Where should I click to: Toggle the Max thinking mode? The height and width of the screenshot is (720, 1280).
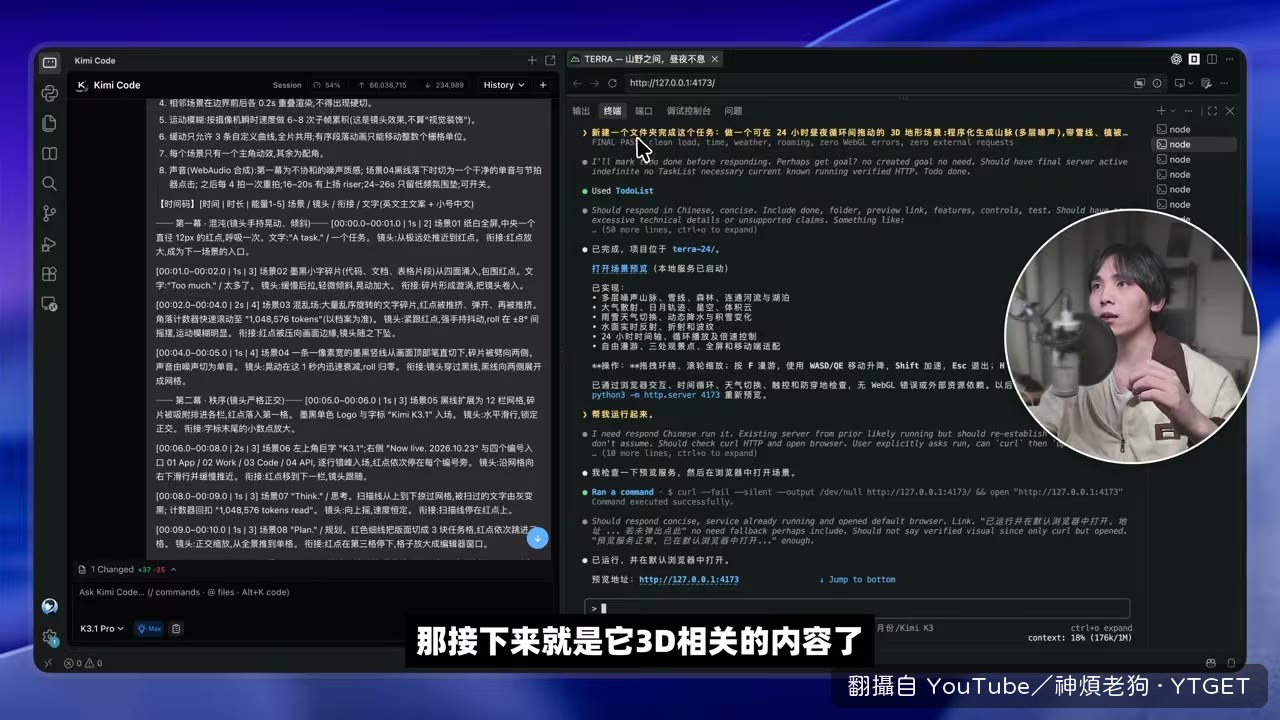pyautogui.click(x=148, y=628)
